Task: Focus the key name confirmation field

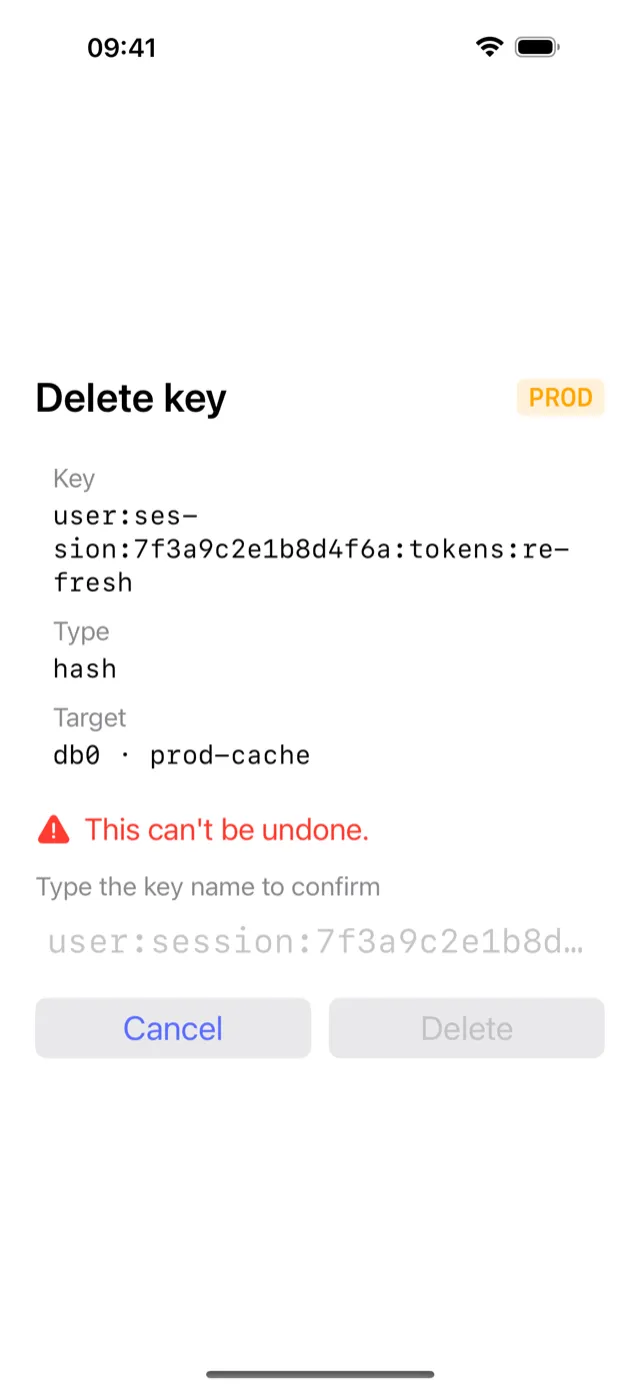Action: coord(320,942)
